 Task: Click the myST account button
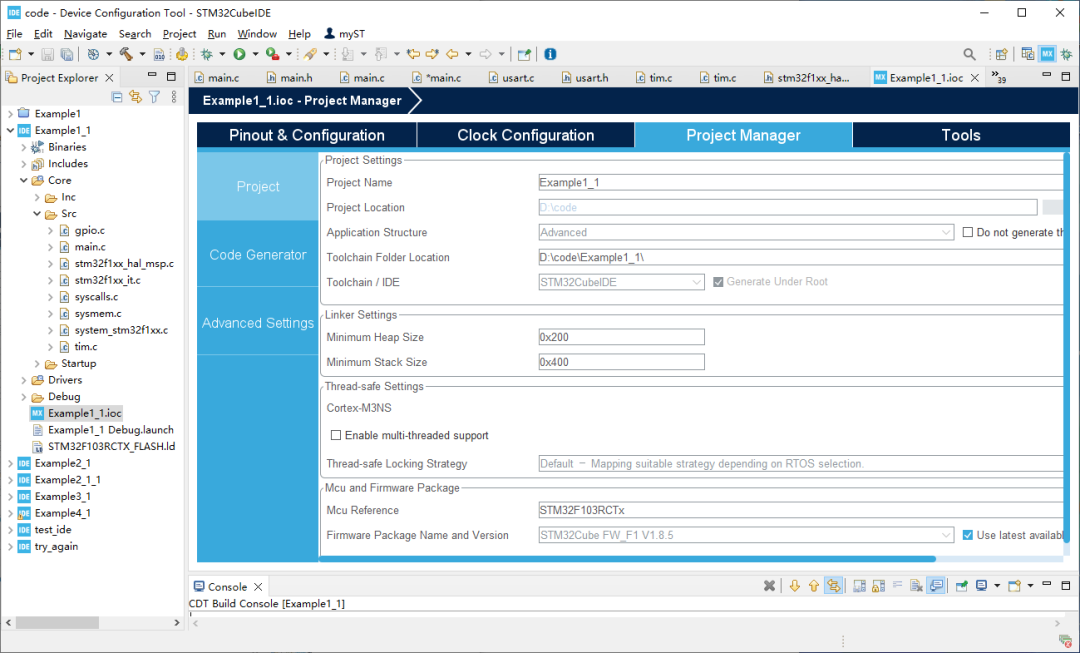(344, 34)
